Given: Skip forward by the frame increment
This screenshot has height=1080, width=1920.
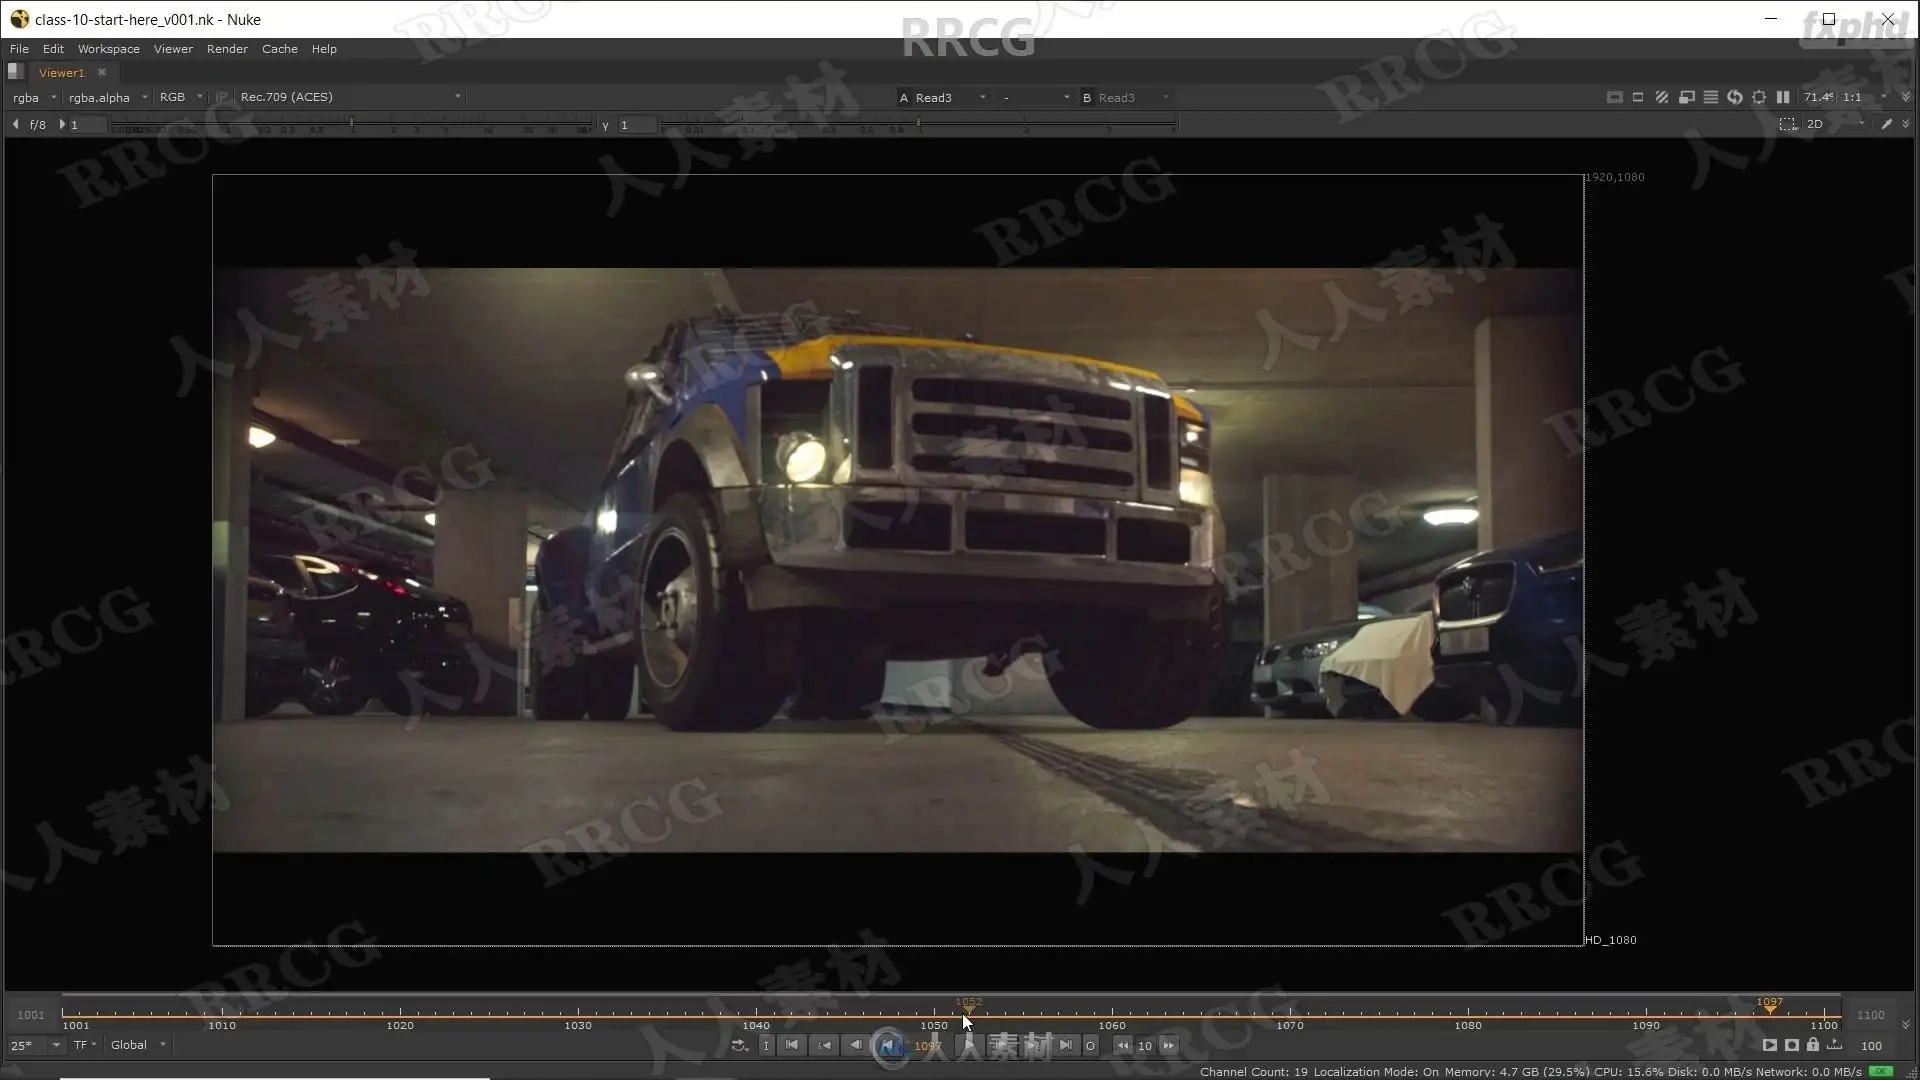Looking at the screenshot, I should pos(1168,1046).
